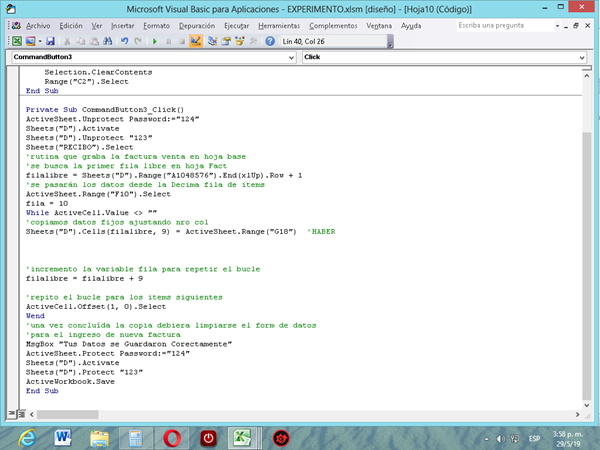This screenshot has height=450, width=600.
Task: Open the Insert UserForm dropdown arrow
Action: click(39, 41)
